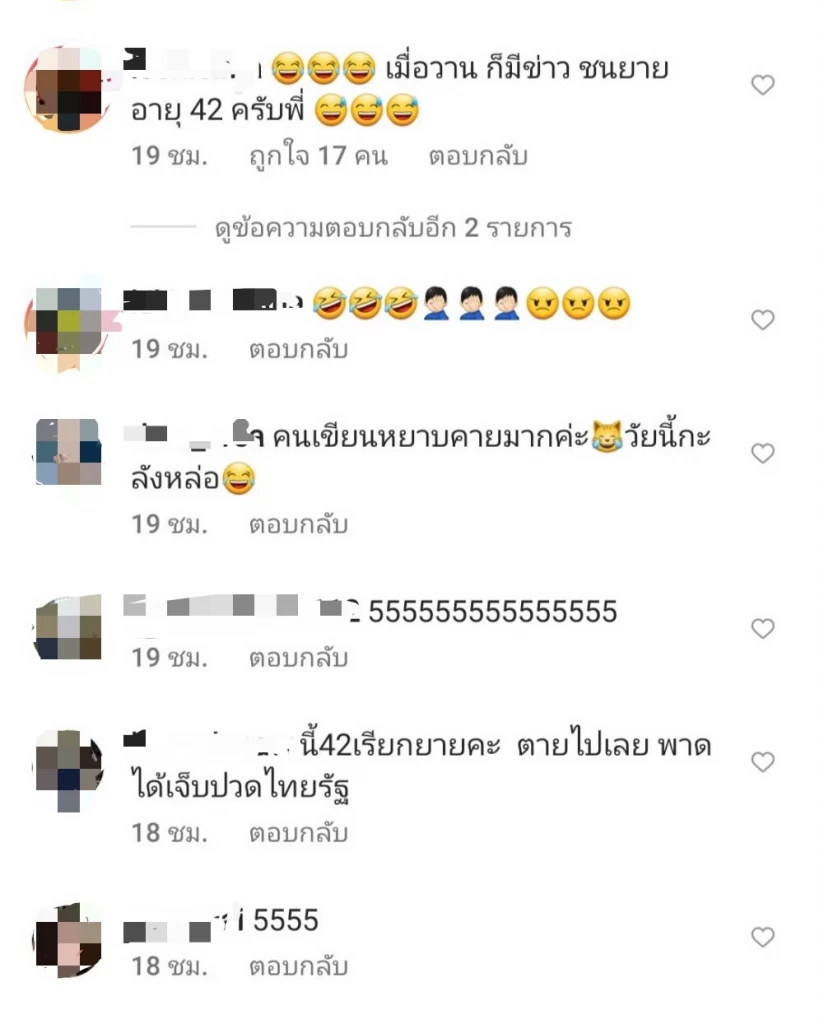
Task: Open first commenter's profile picture
Action: point(68,88)
